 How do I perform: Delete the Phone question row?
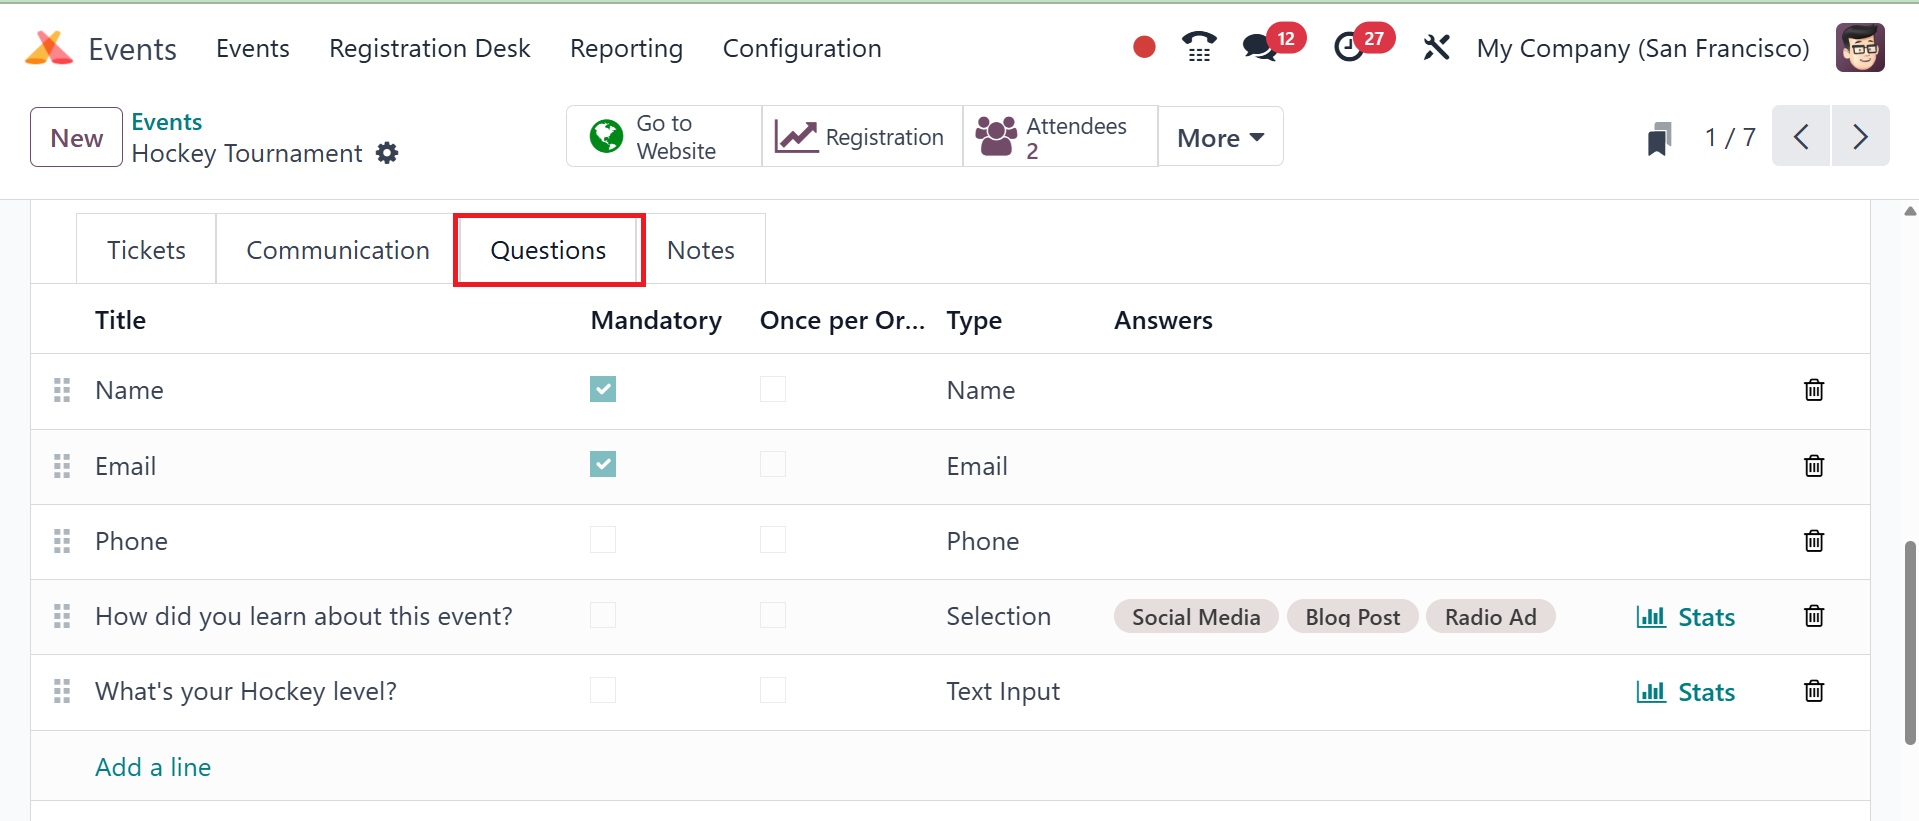point(1813,541)
